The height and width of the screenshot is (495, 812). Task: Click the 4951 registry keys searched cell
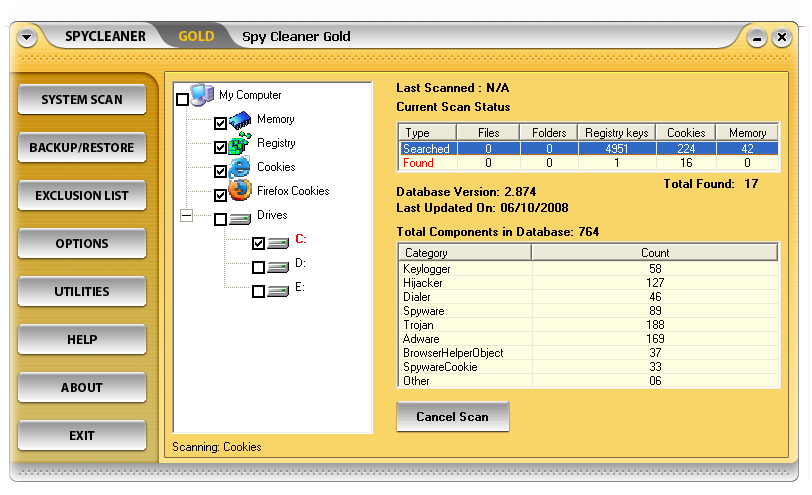(617, 149)
